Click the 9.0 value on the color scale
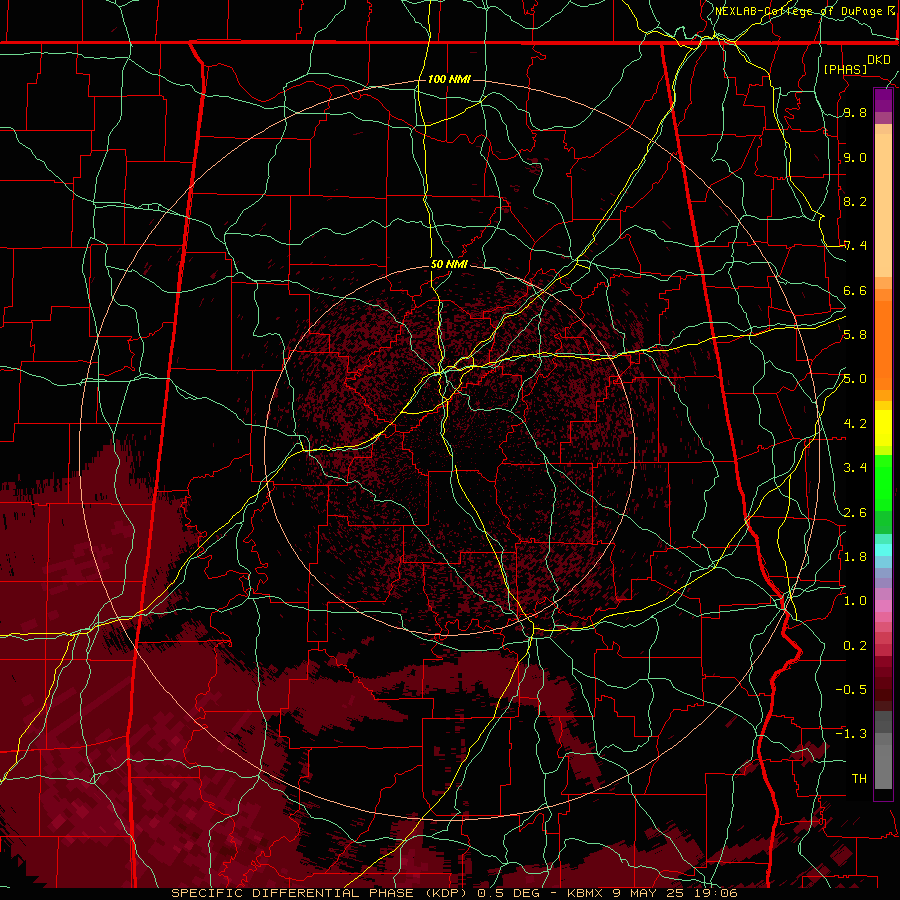Screen dimensions: 900x900 (x=855, y=157)
